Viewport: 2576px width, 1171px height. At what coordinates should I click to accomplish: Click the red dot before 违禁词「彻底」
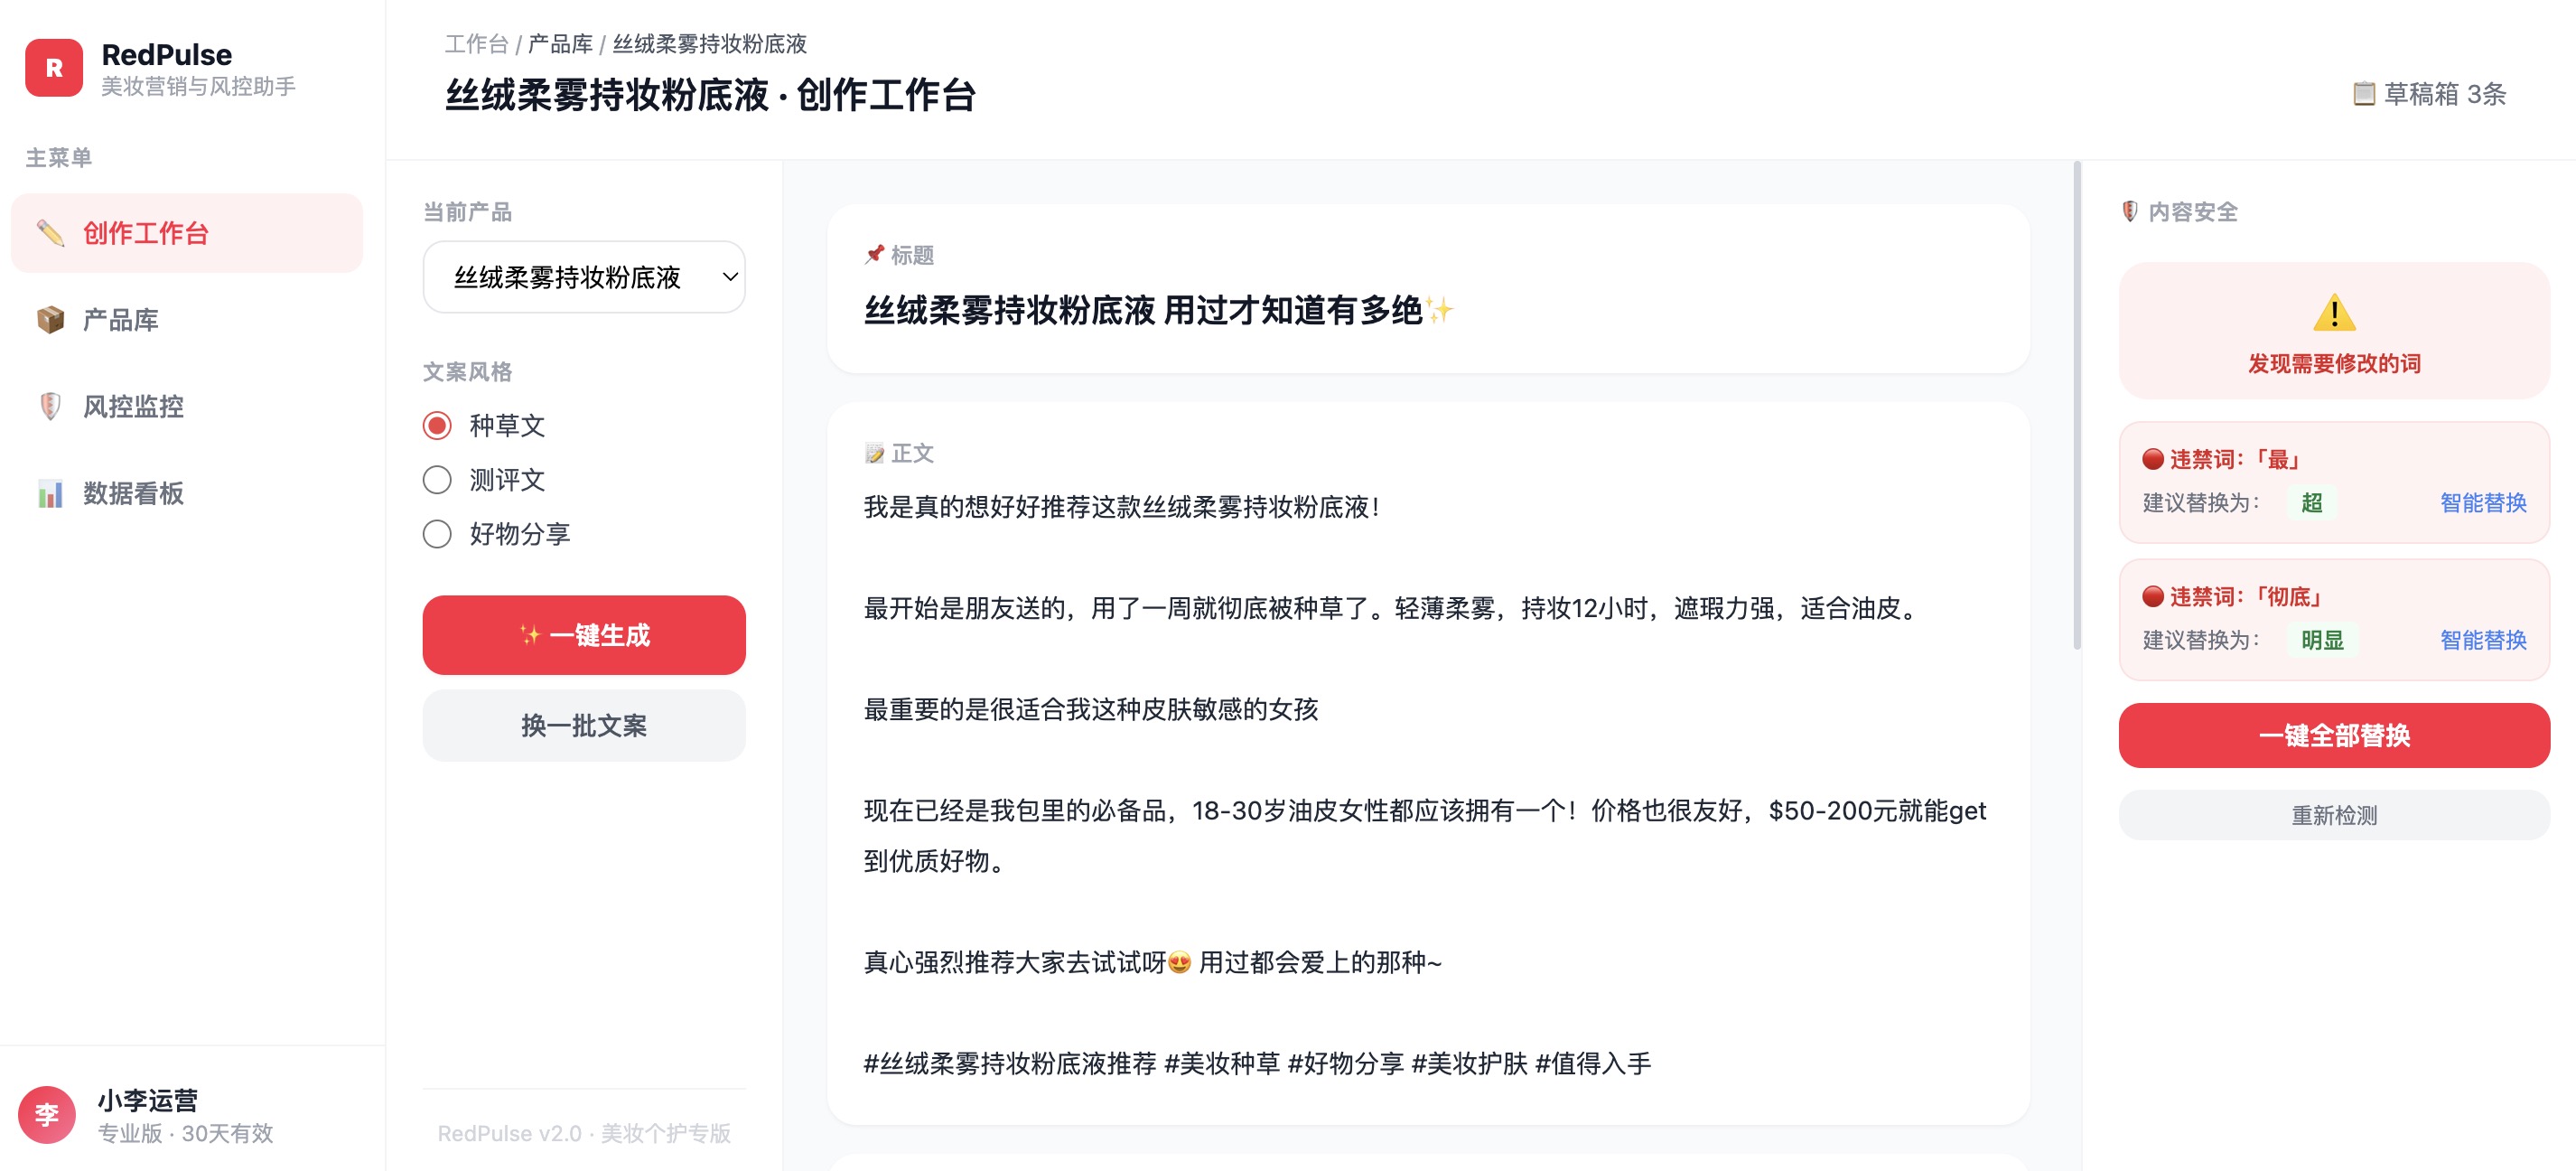point(2153,596)
